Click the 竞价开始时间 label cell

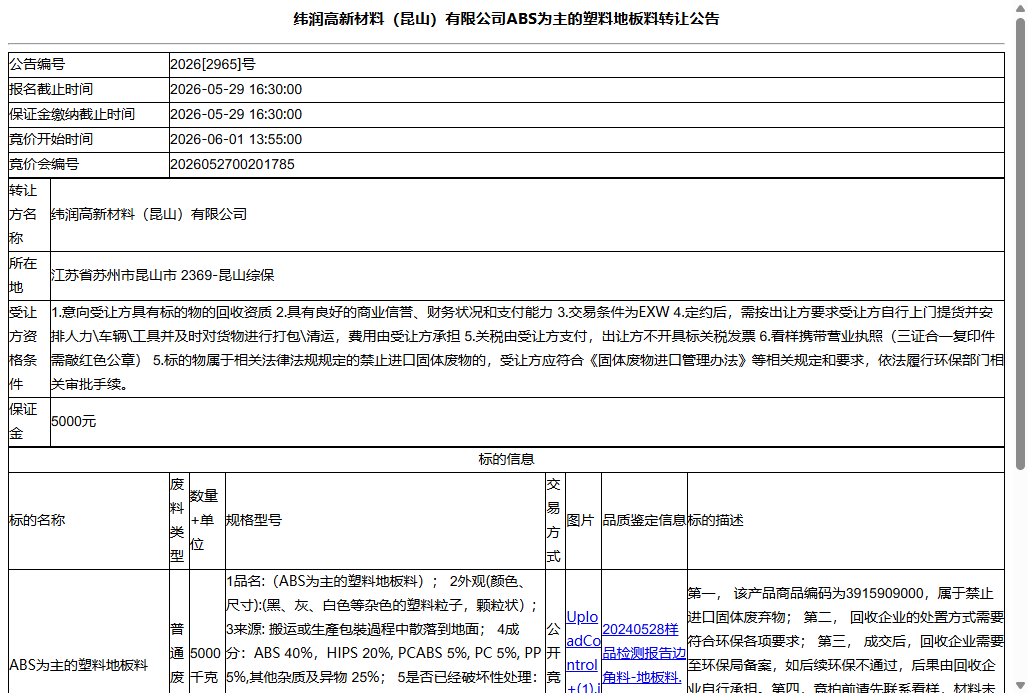coord(89,139)
